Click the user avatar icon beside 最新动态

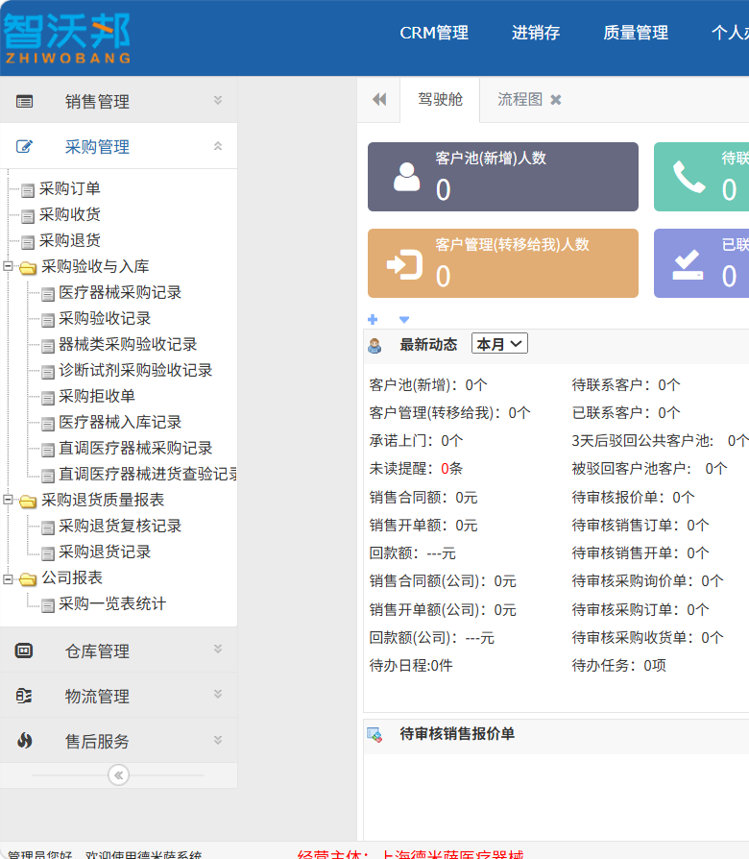[x=375, y=346]
